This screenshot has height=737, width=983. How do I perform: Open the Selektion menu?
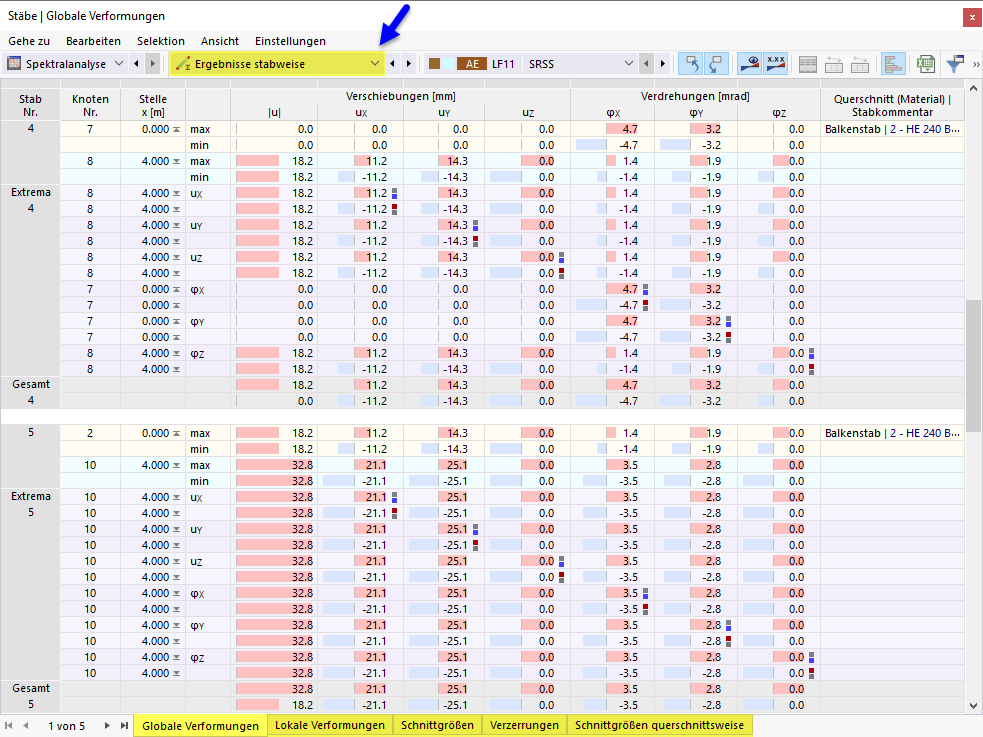click(161, 41)
